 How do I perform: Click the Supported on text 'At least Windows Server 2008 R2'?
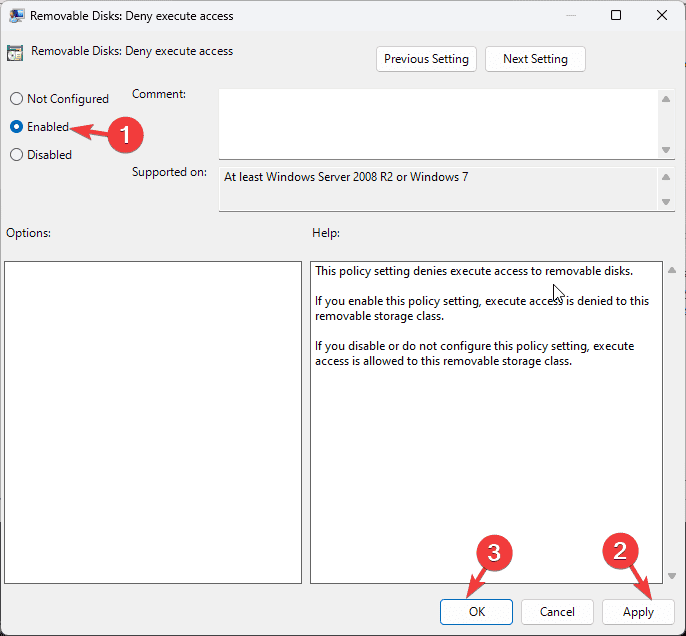click(308, 177)
